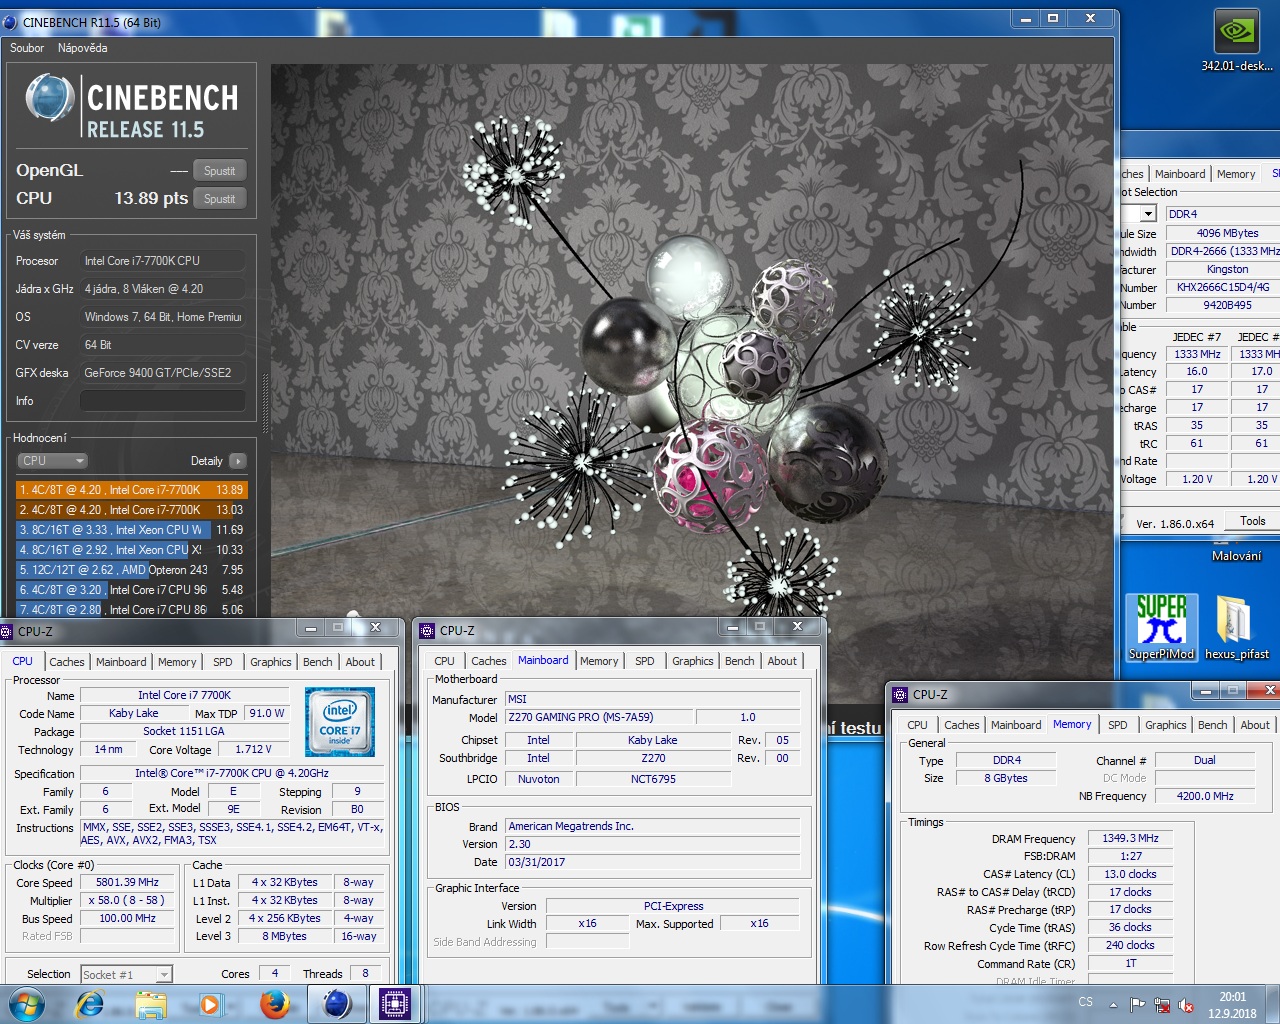
Task: Switch to Cinebench taskbar button
Action: click(x=337, y=1004)
